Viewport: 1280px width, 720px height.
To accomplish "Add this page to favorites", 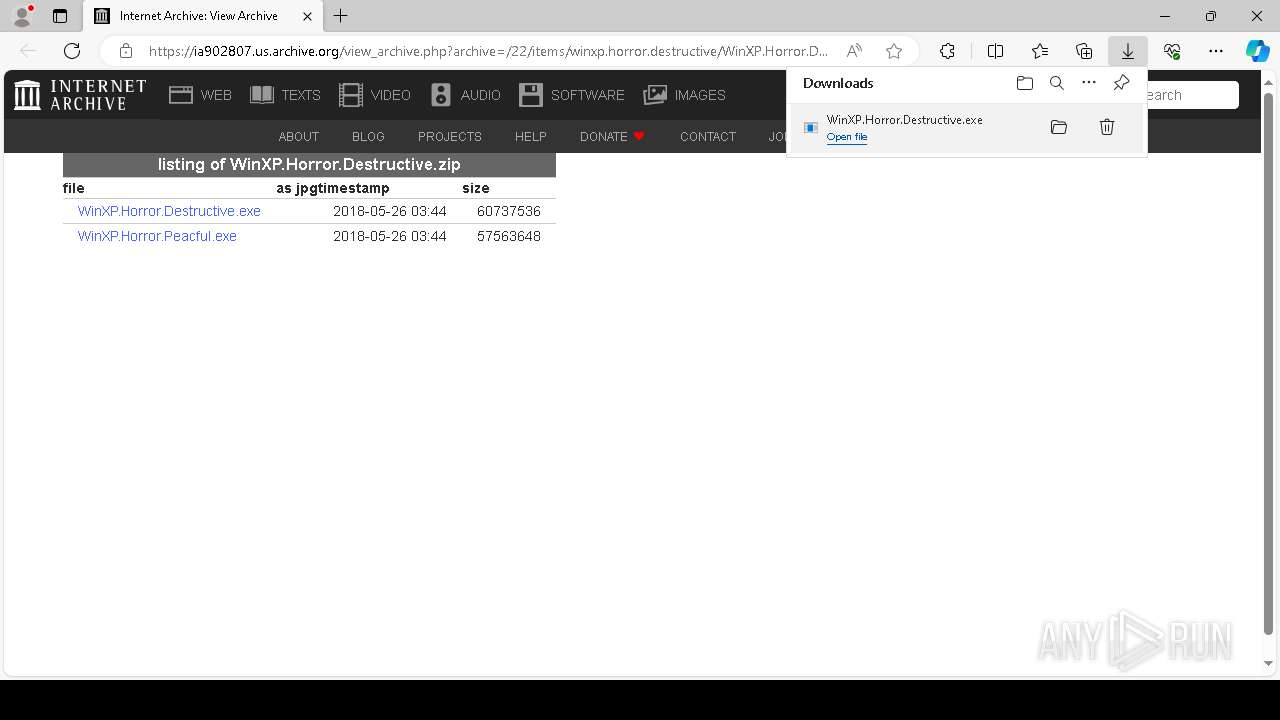I will 894,51.
